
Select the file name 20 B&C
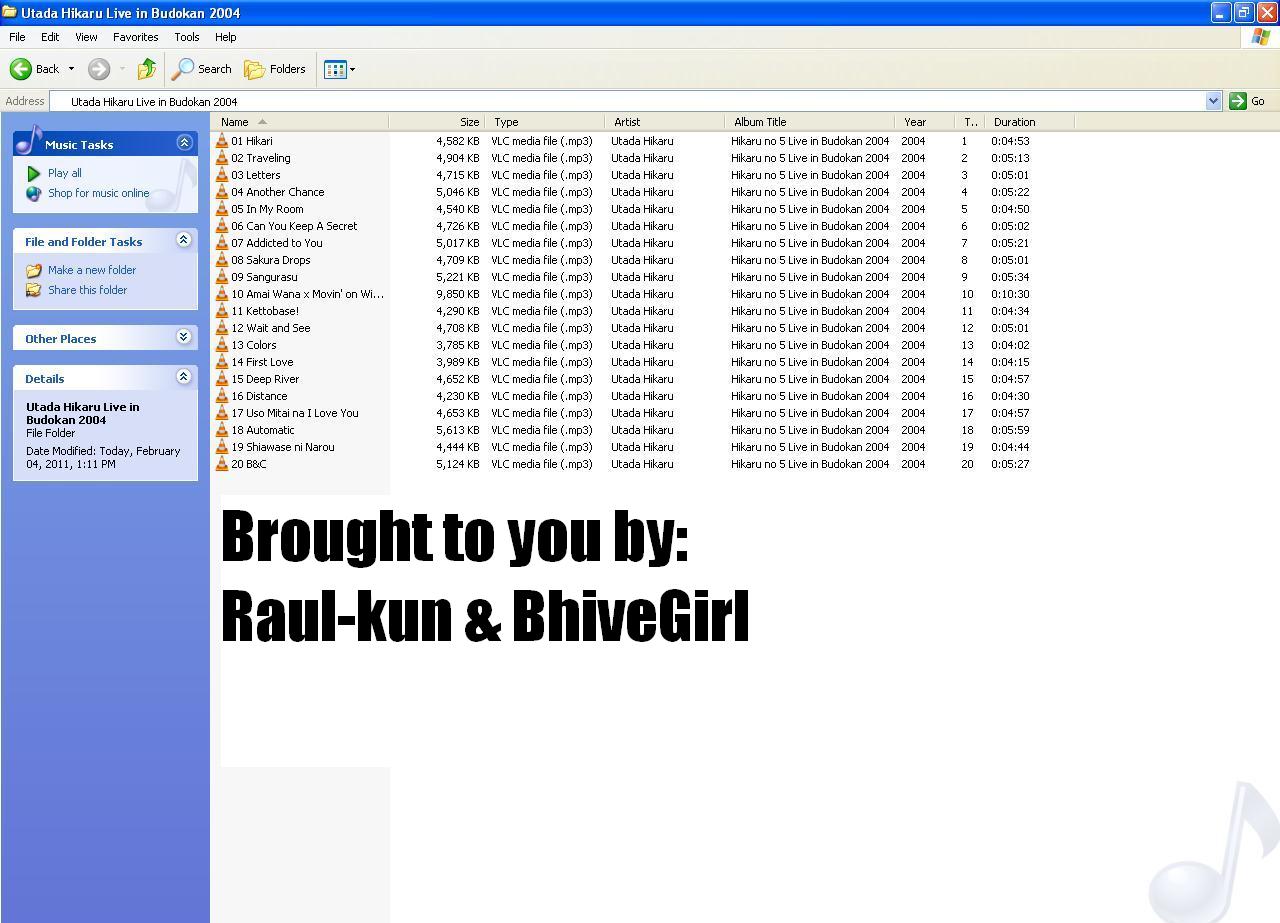pos(249,464)
